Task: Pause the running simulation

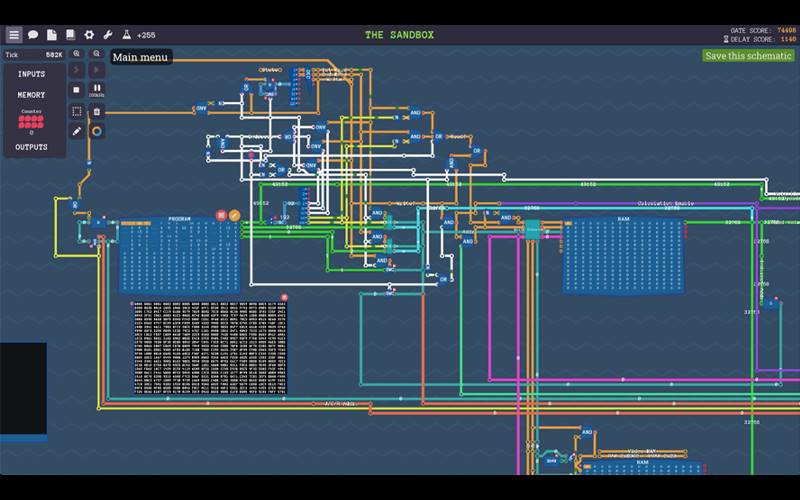Action: click(97, 89)
